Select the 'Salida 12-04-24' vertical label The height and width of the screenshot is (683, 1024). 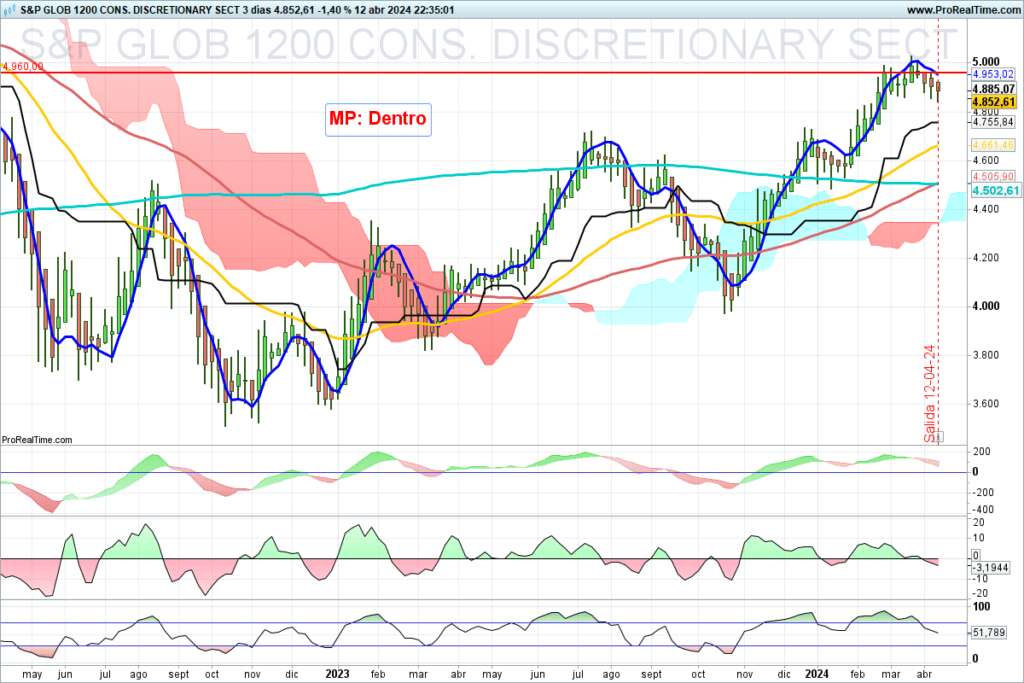coord(929,394)
